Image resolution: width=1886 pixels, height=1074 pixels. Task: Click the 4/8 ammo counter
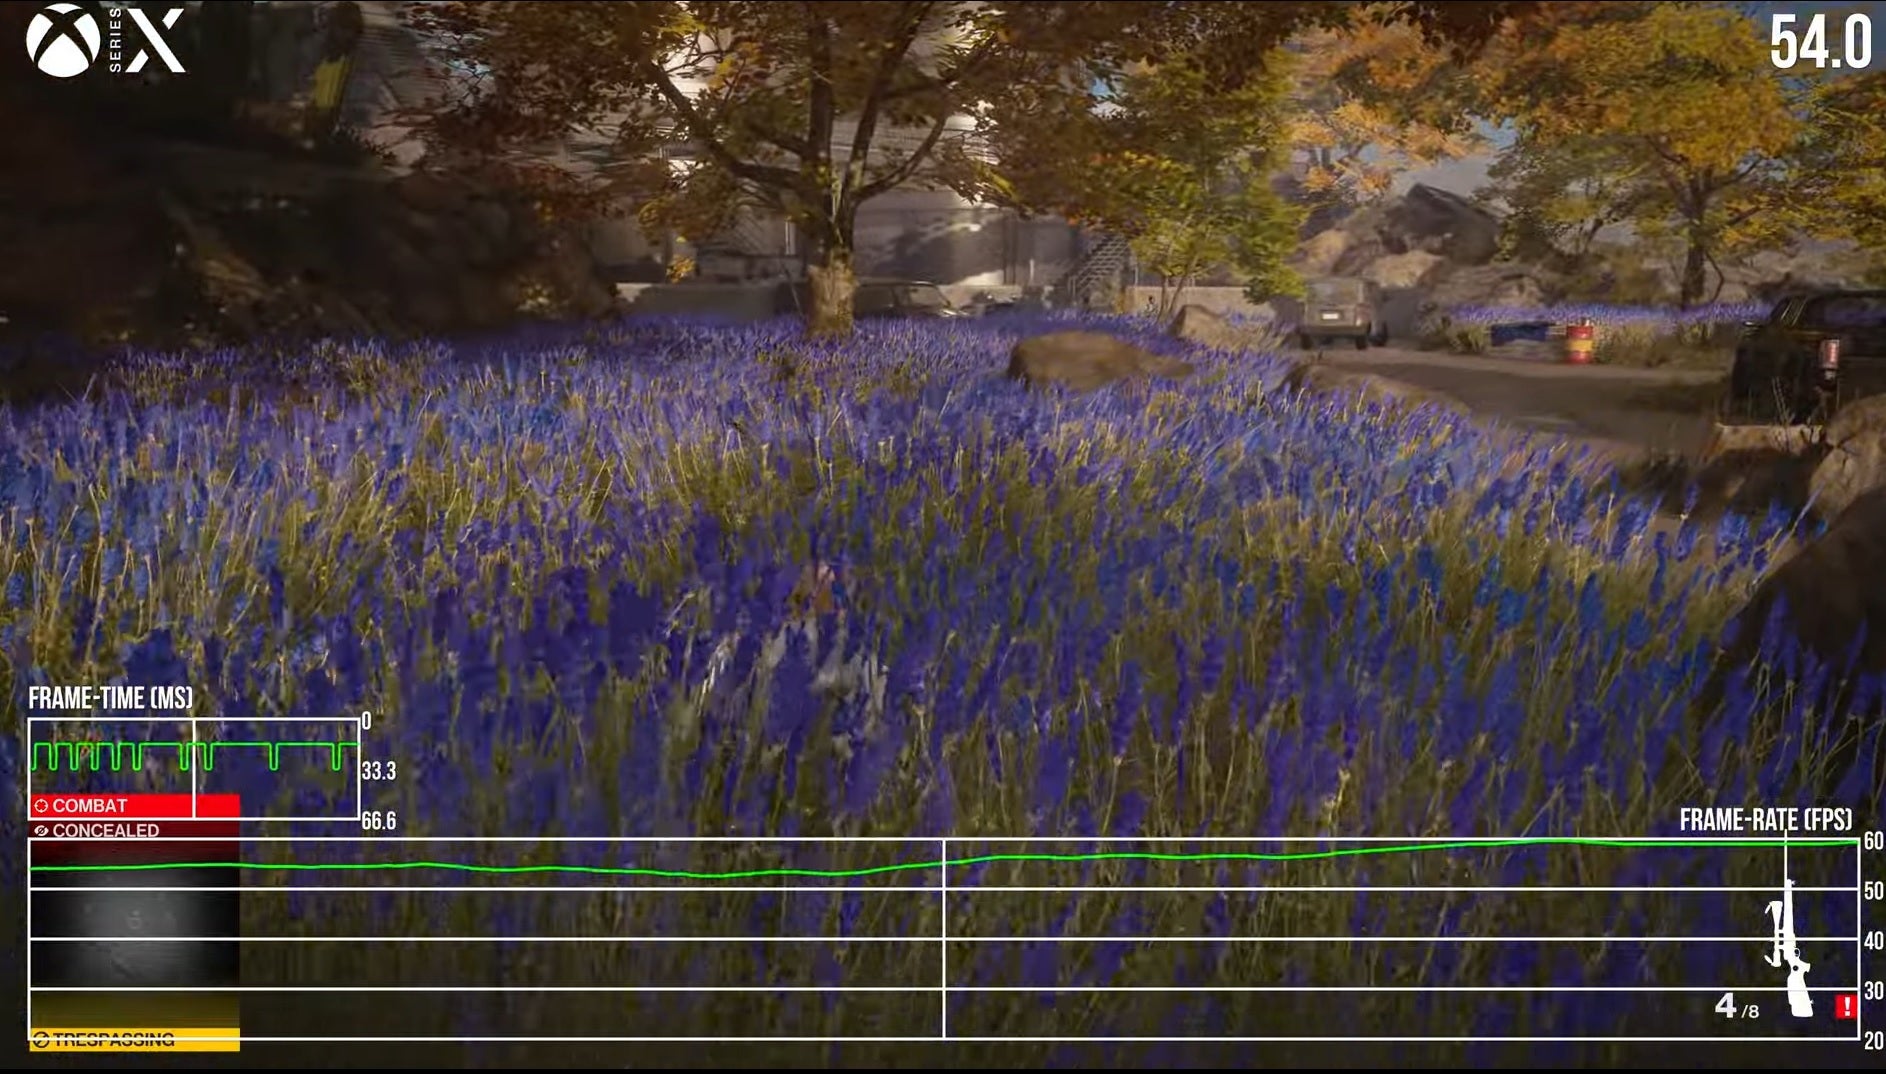(1735, 1007)
